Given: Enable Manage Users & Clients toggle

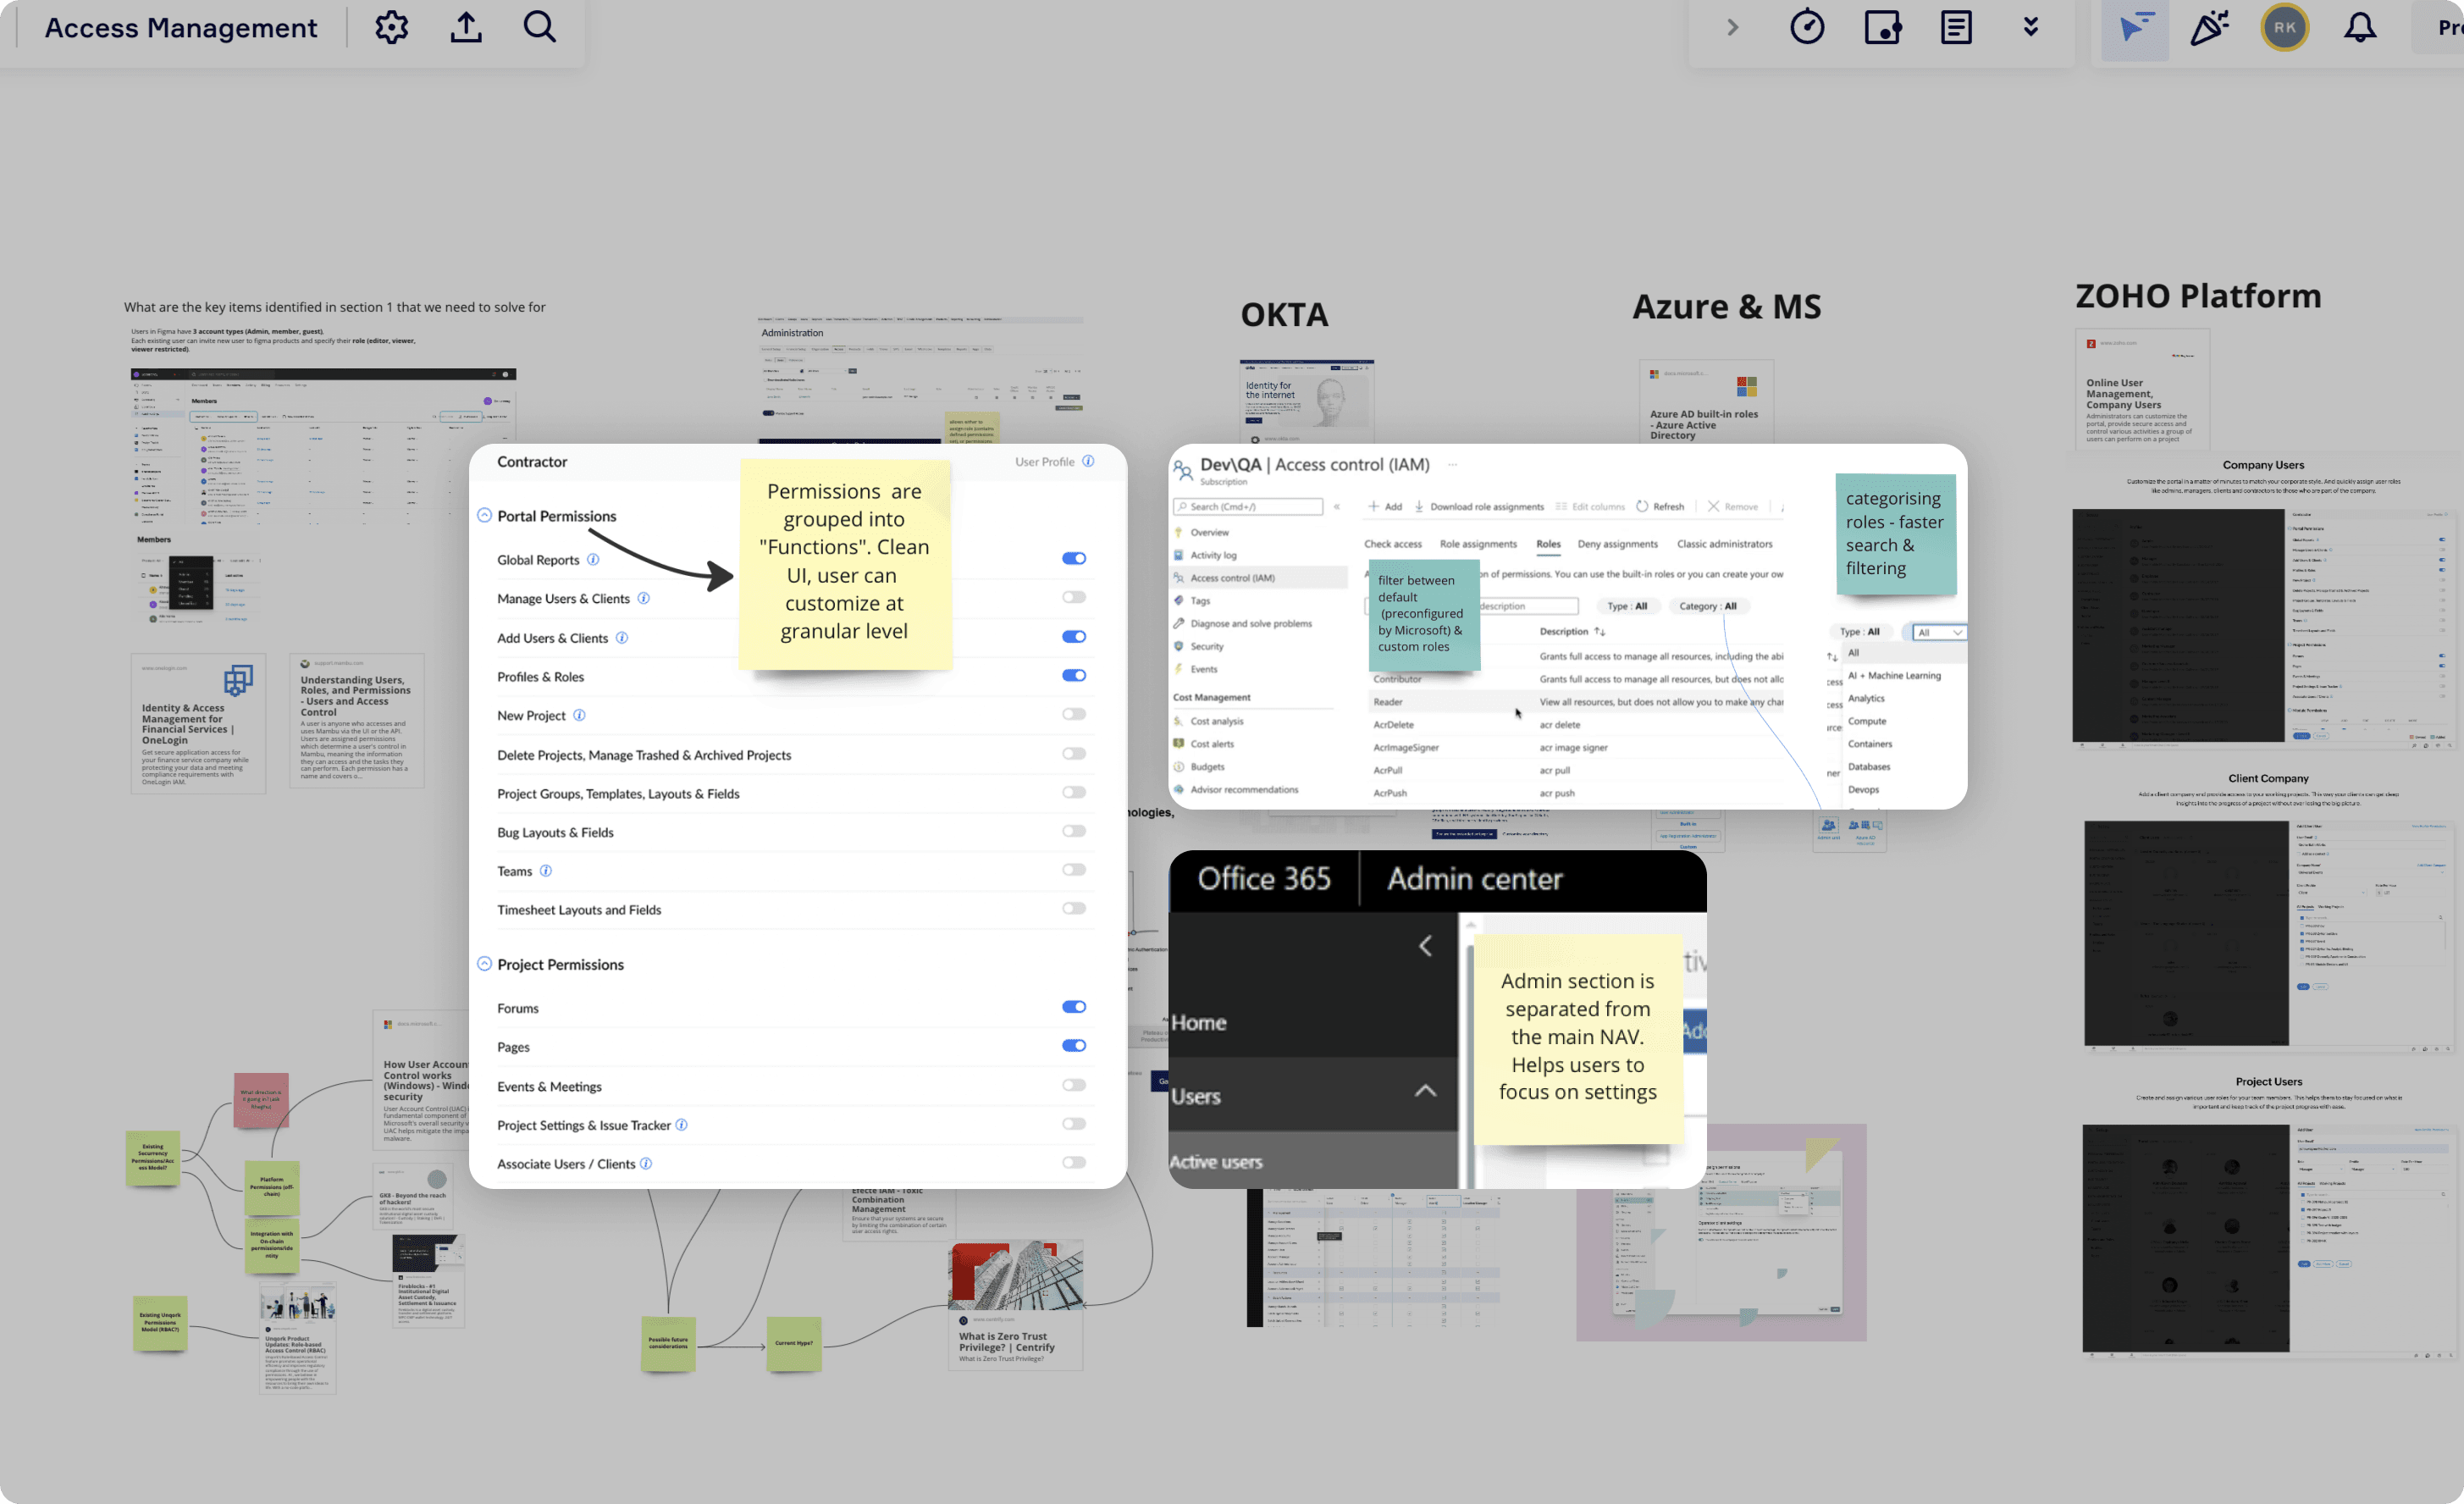Looking at the screenshot, I should pyautogui.click(x=1074, y=597).
